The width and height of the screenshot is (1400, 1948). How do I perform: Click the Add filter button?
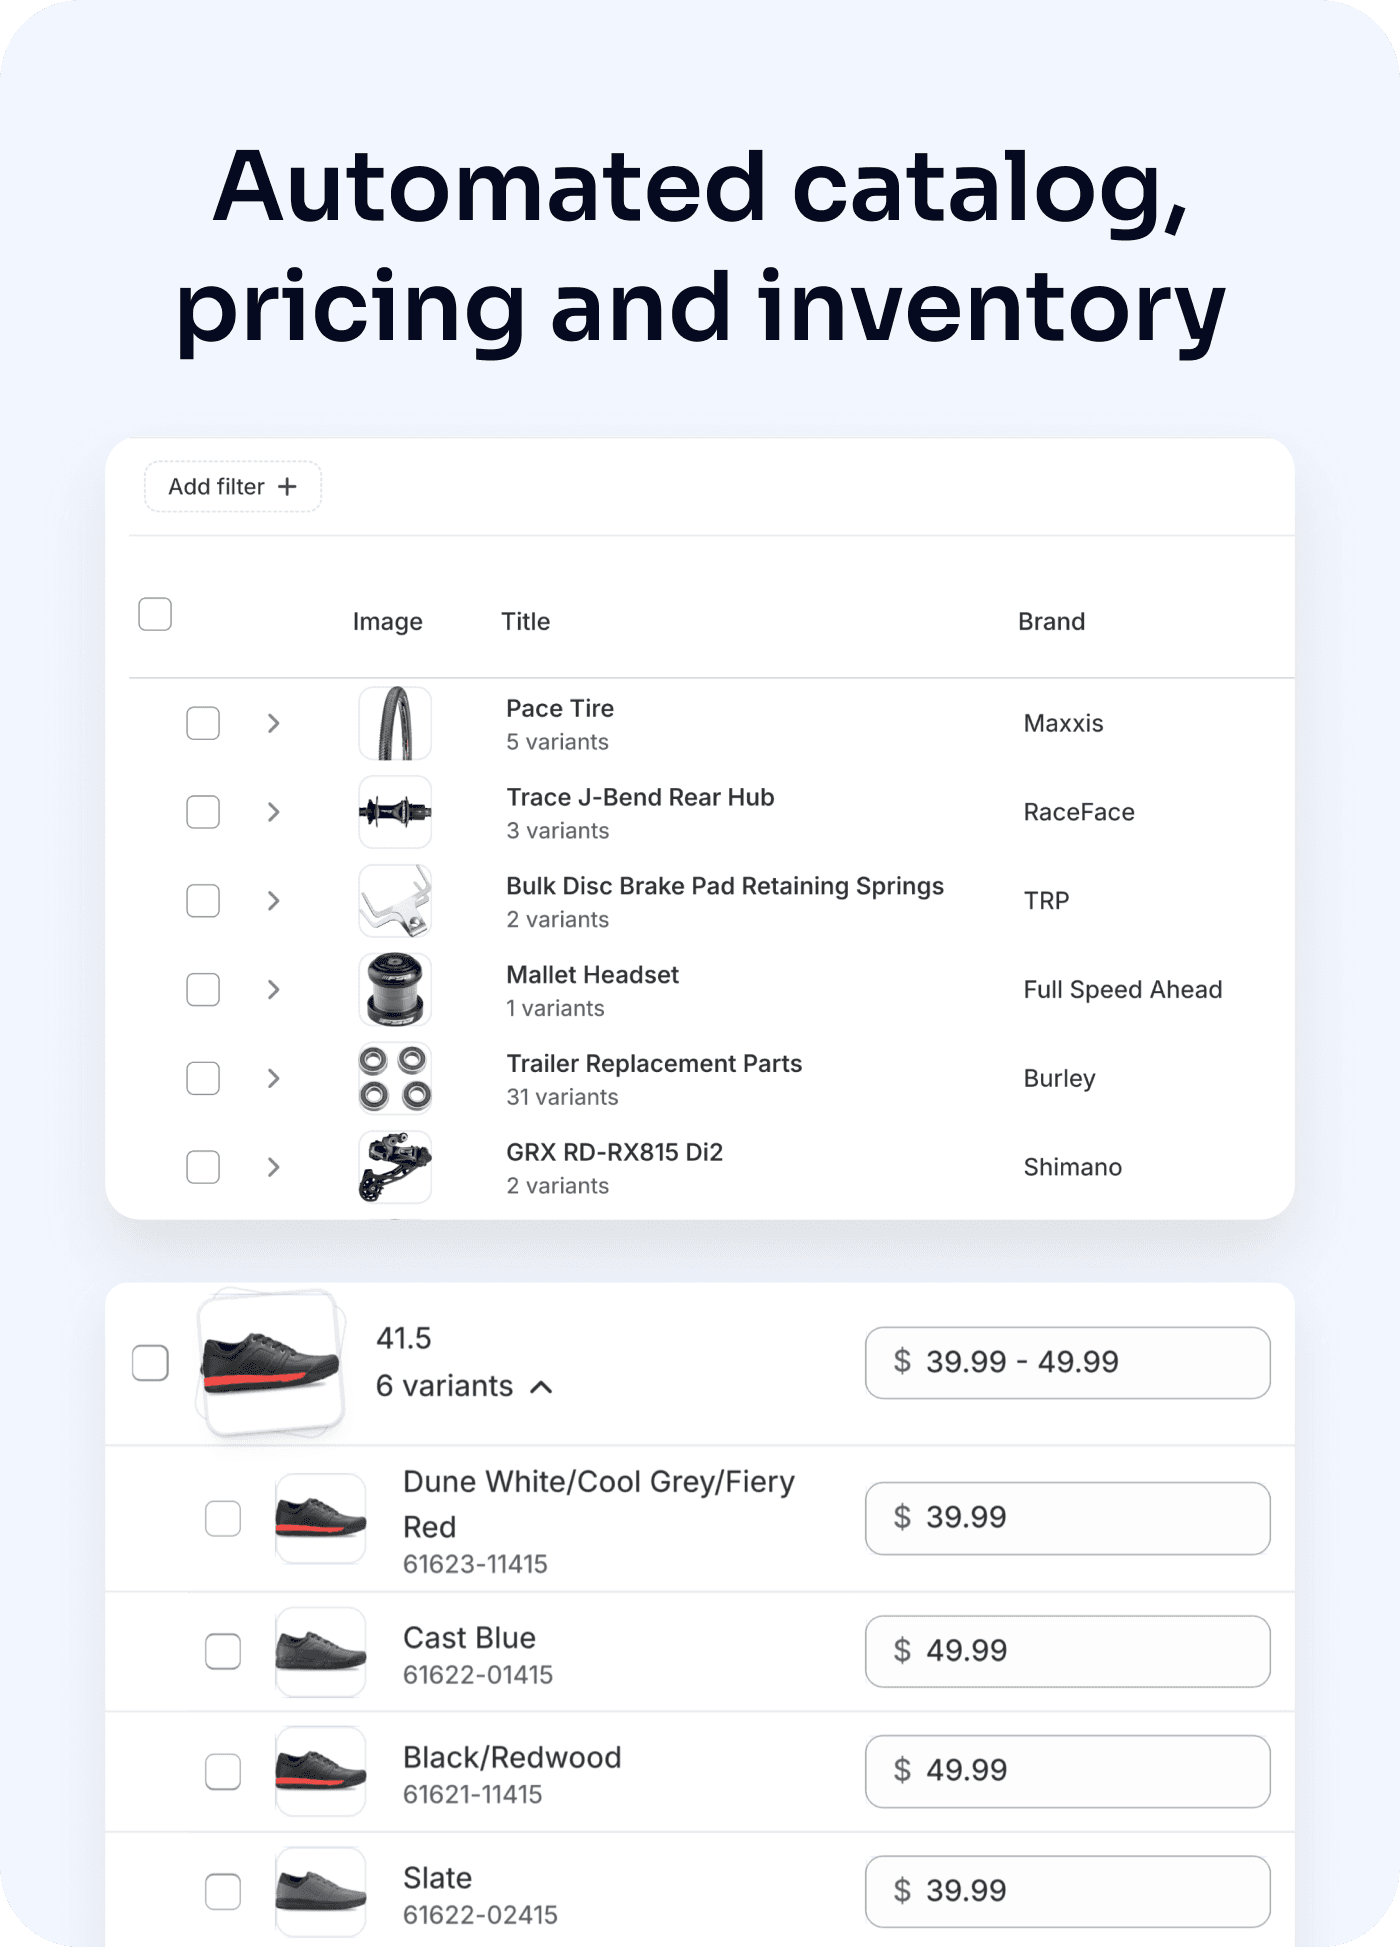pos(232,486)
